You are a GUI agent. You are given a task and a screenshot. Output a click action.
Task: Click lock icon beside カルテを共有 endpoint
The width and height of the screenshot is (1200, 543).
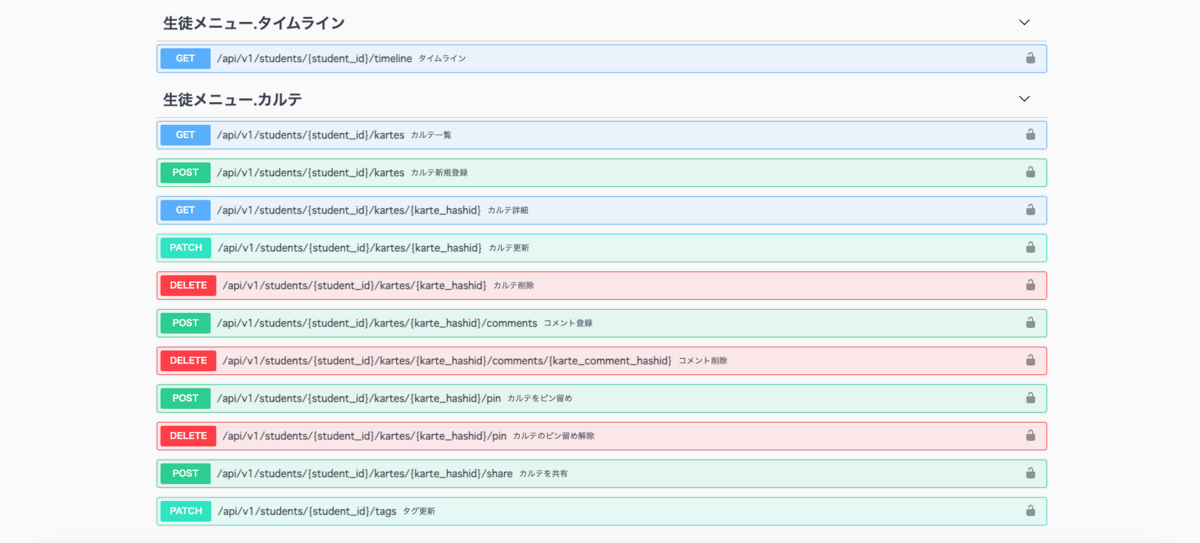click(1030, 473)
